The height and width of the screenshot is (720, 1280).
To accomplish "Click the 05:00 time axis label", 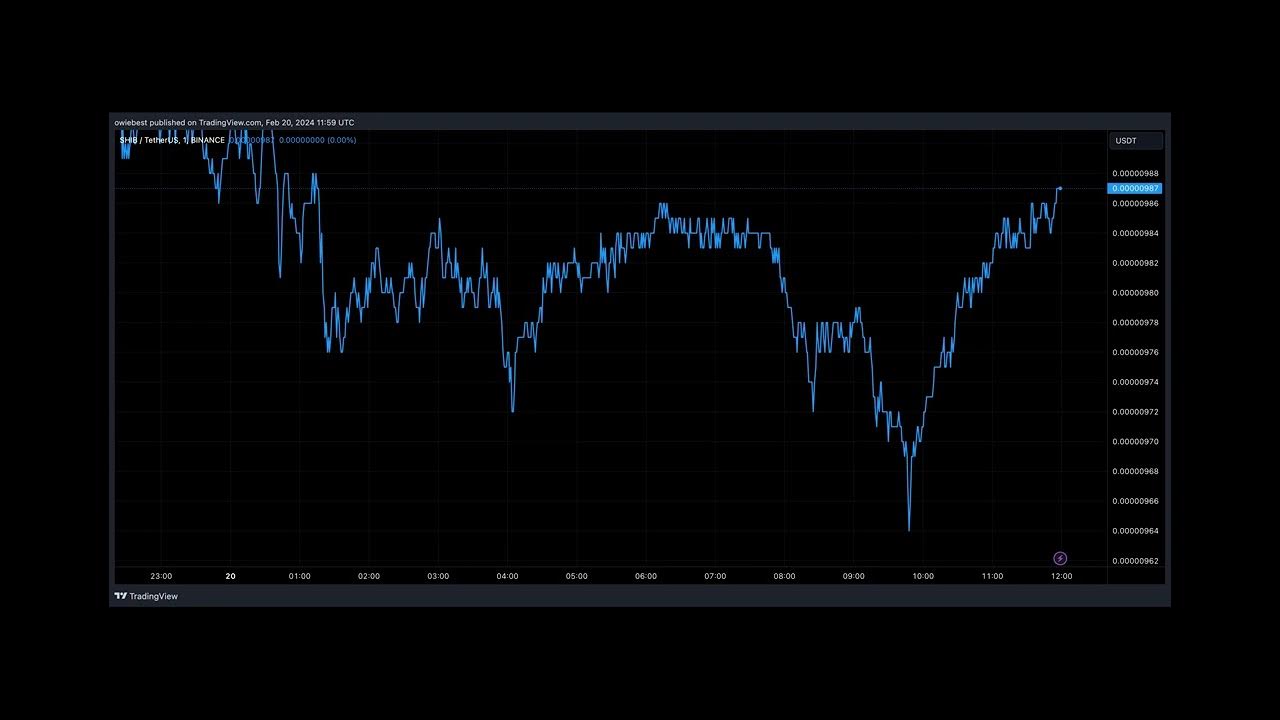I will (577, 576).
